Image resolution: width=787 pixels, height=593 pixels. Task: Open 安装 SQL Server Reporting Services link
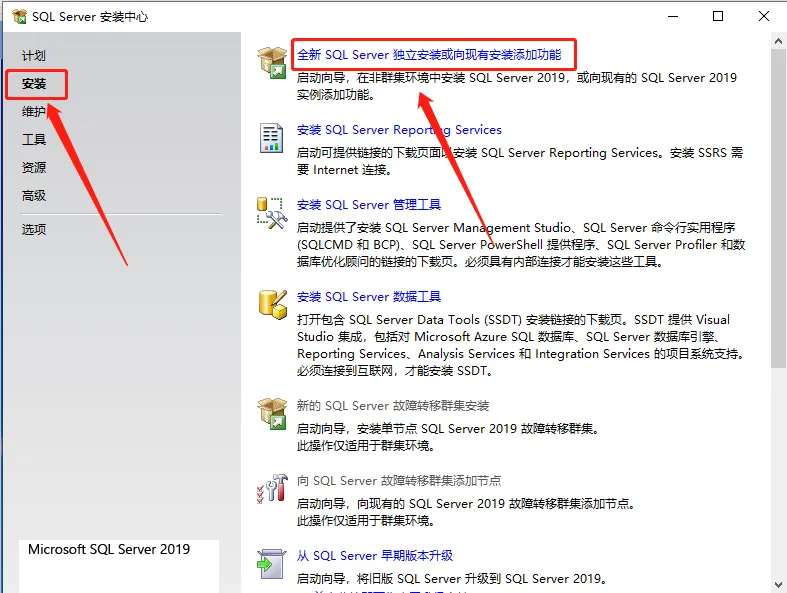point(399,130)
